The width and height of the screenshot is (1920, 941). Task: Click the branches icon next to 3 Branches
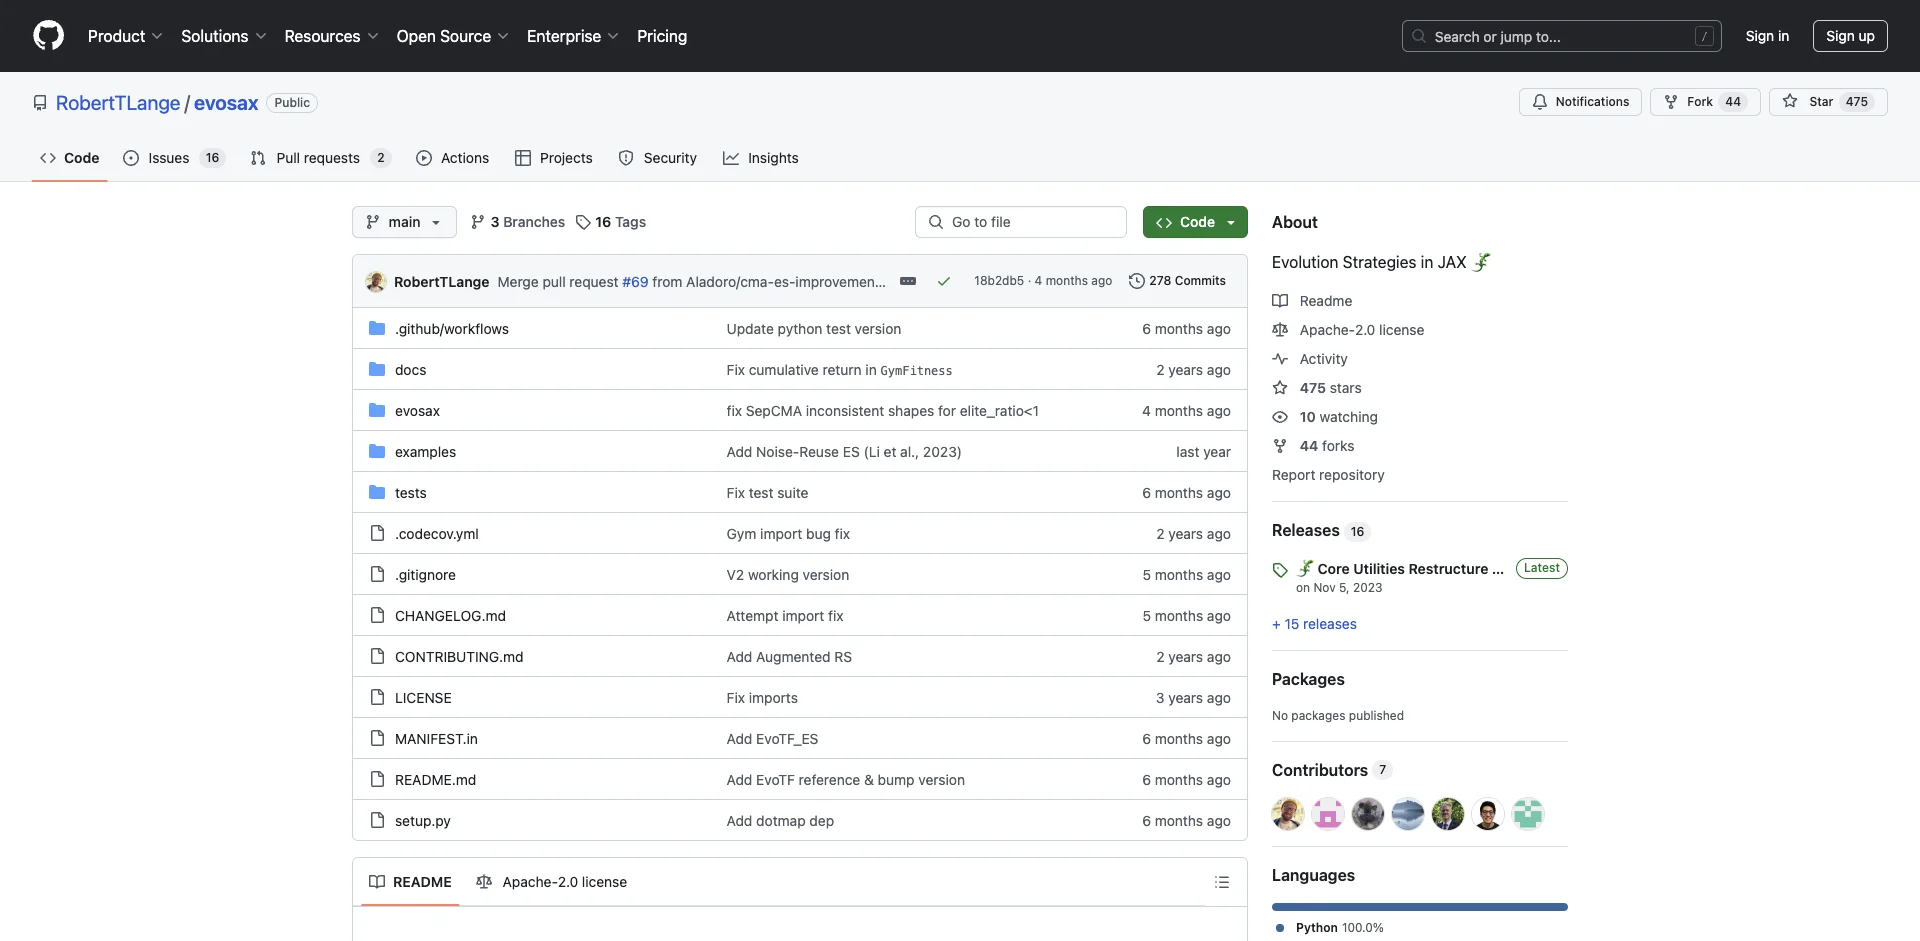(x=478, y=222)
